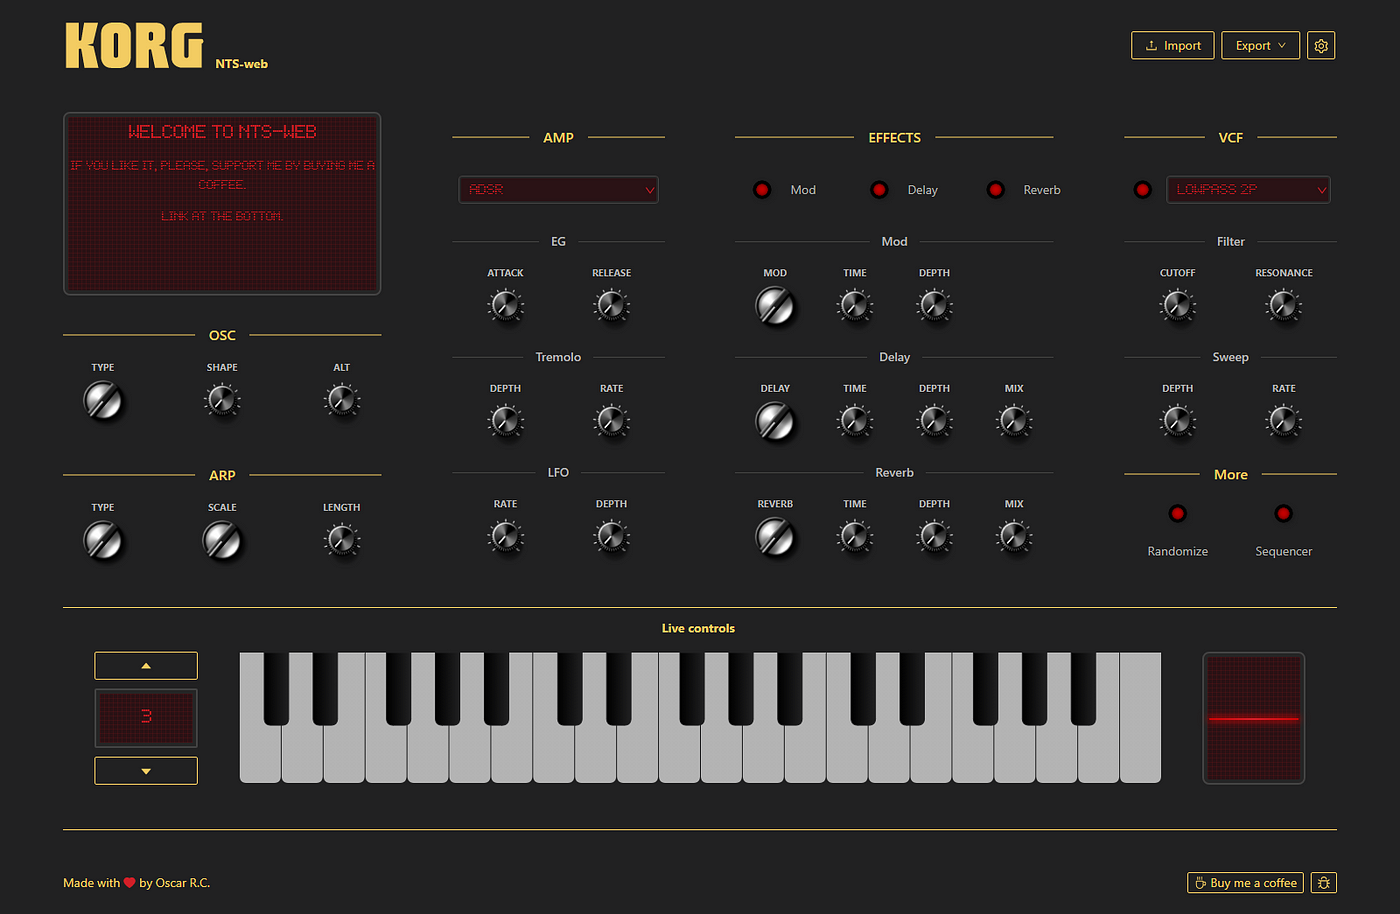Click the Reverb DEPTH knob
The image size is (1400, 914).
(x=935, y=537)
